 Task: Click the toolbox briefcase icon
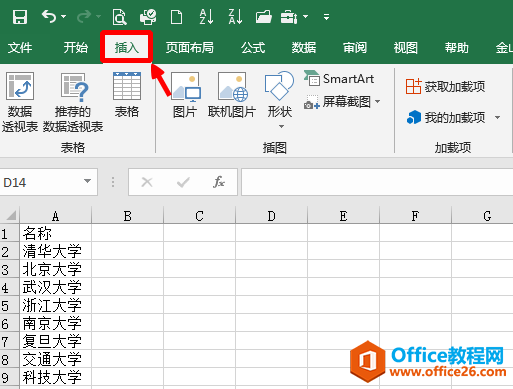click(x=289, y=17)
